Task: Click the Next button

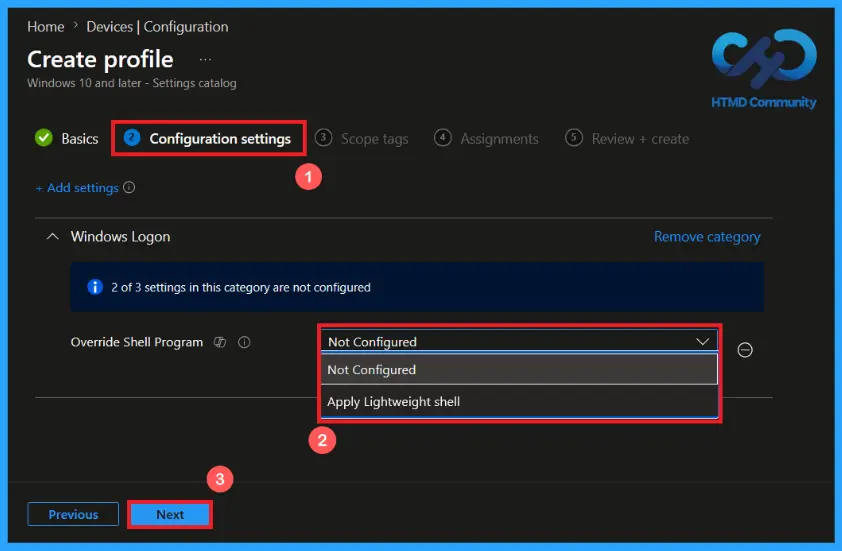Action: (170, 514)
